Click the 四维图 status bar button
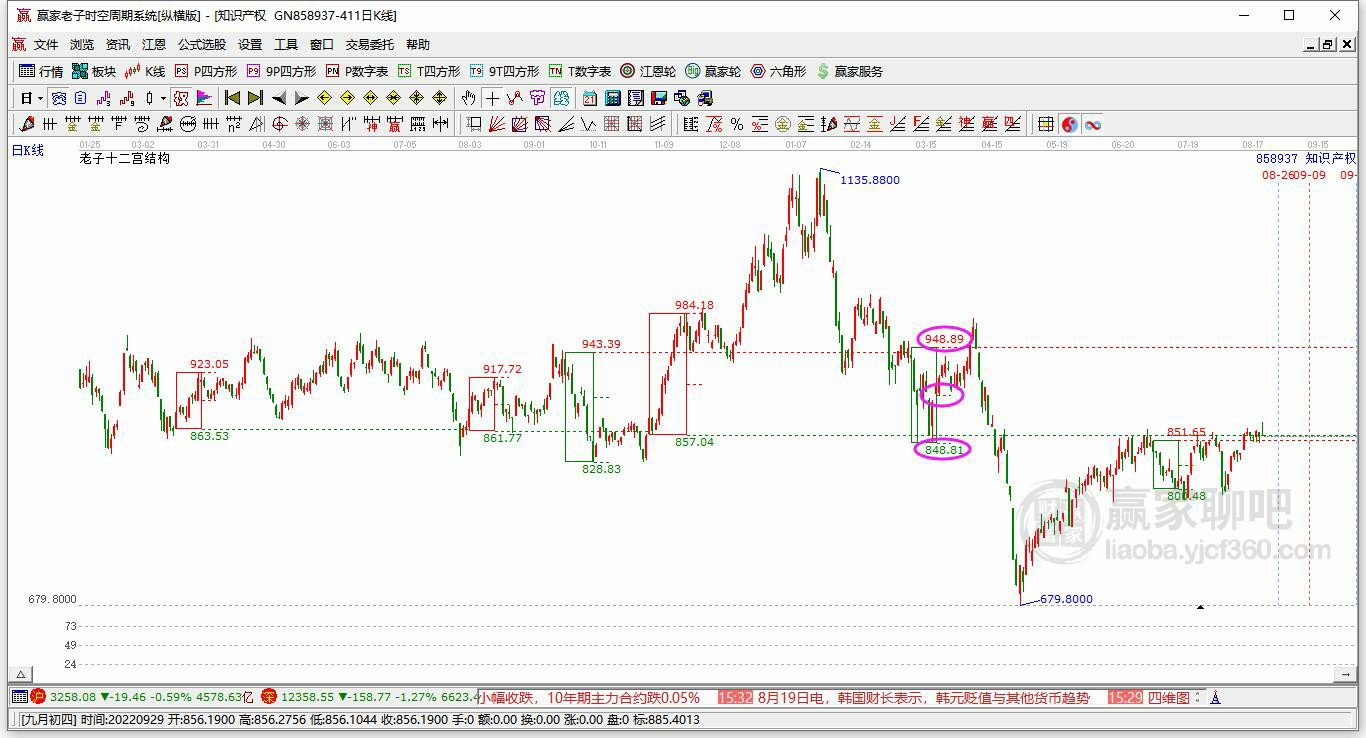The height and width of the screenshot is (738, 1366). point(1169,697)
